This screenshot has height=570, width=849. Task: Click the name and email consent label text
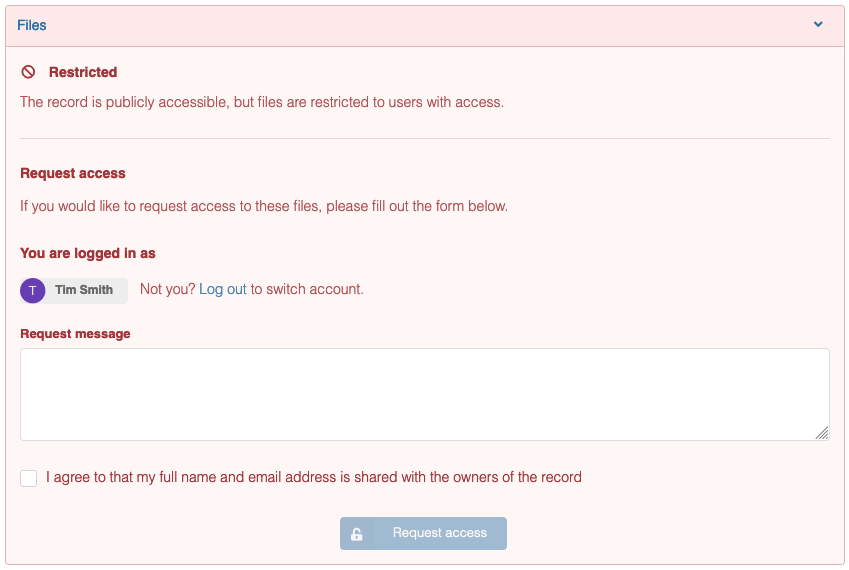(314, 477)
